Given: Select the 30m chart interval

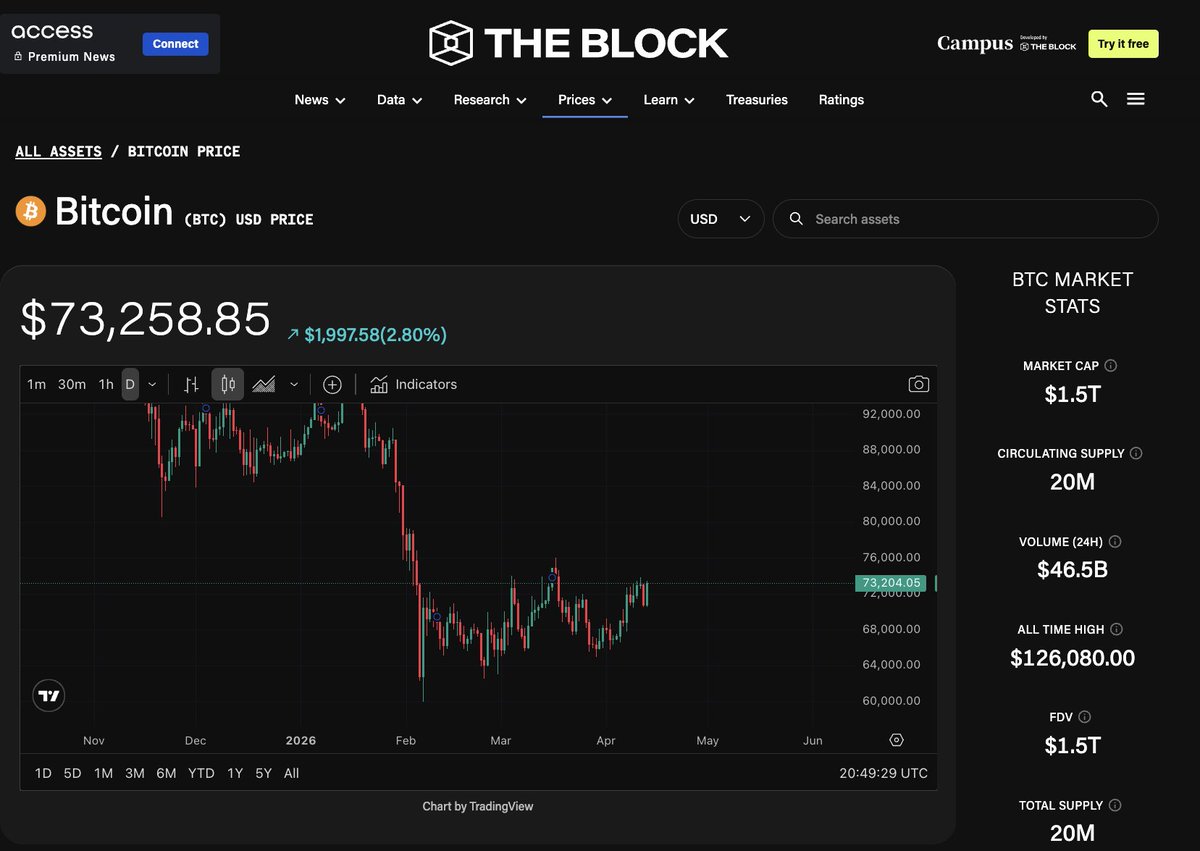Looking at the screenshot, I should 72,384.
